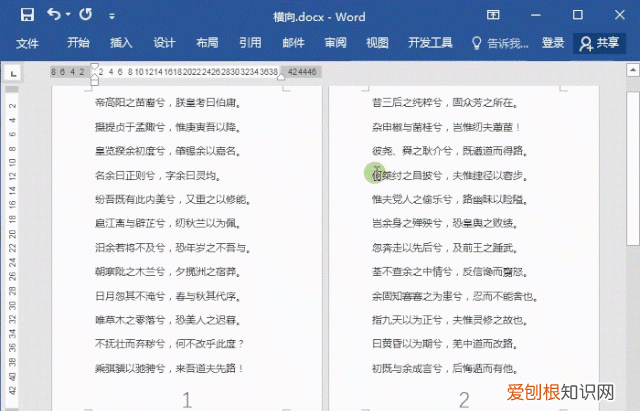Click the left indent box marker on ruler
640x411 pixels.
click(x=95, y=82)
